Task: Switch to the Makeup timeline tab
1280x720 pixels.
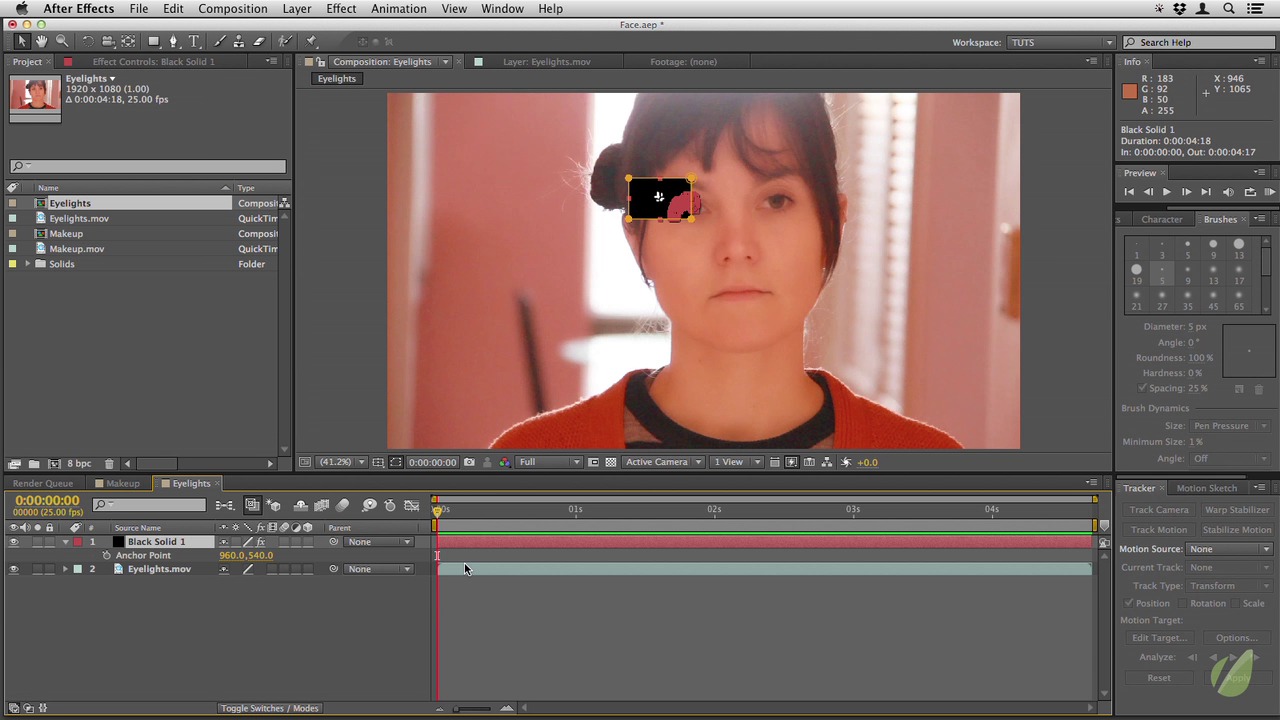Action: point(123,484)
